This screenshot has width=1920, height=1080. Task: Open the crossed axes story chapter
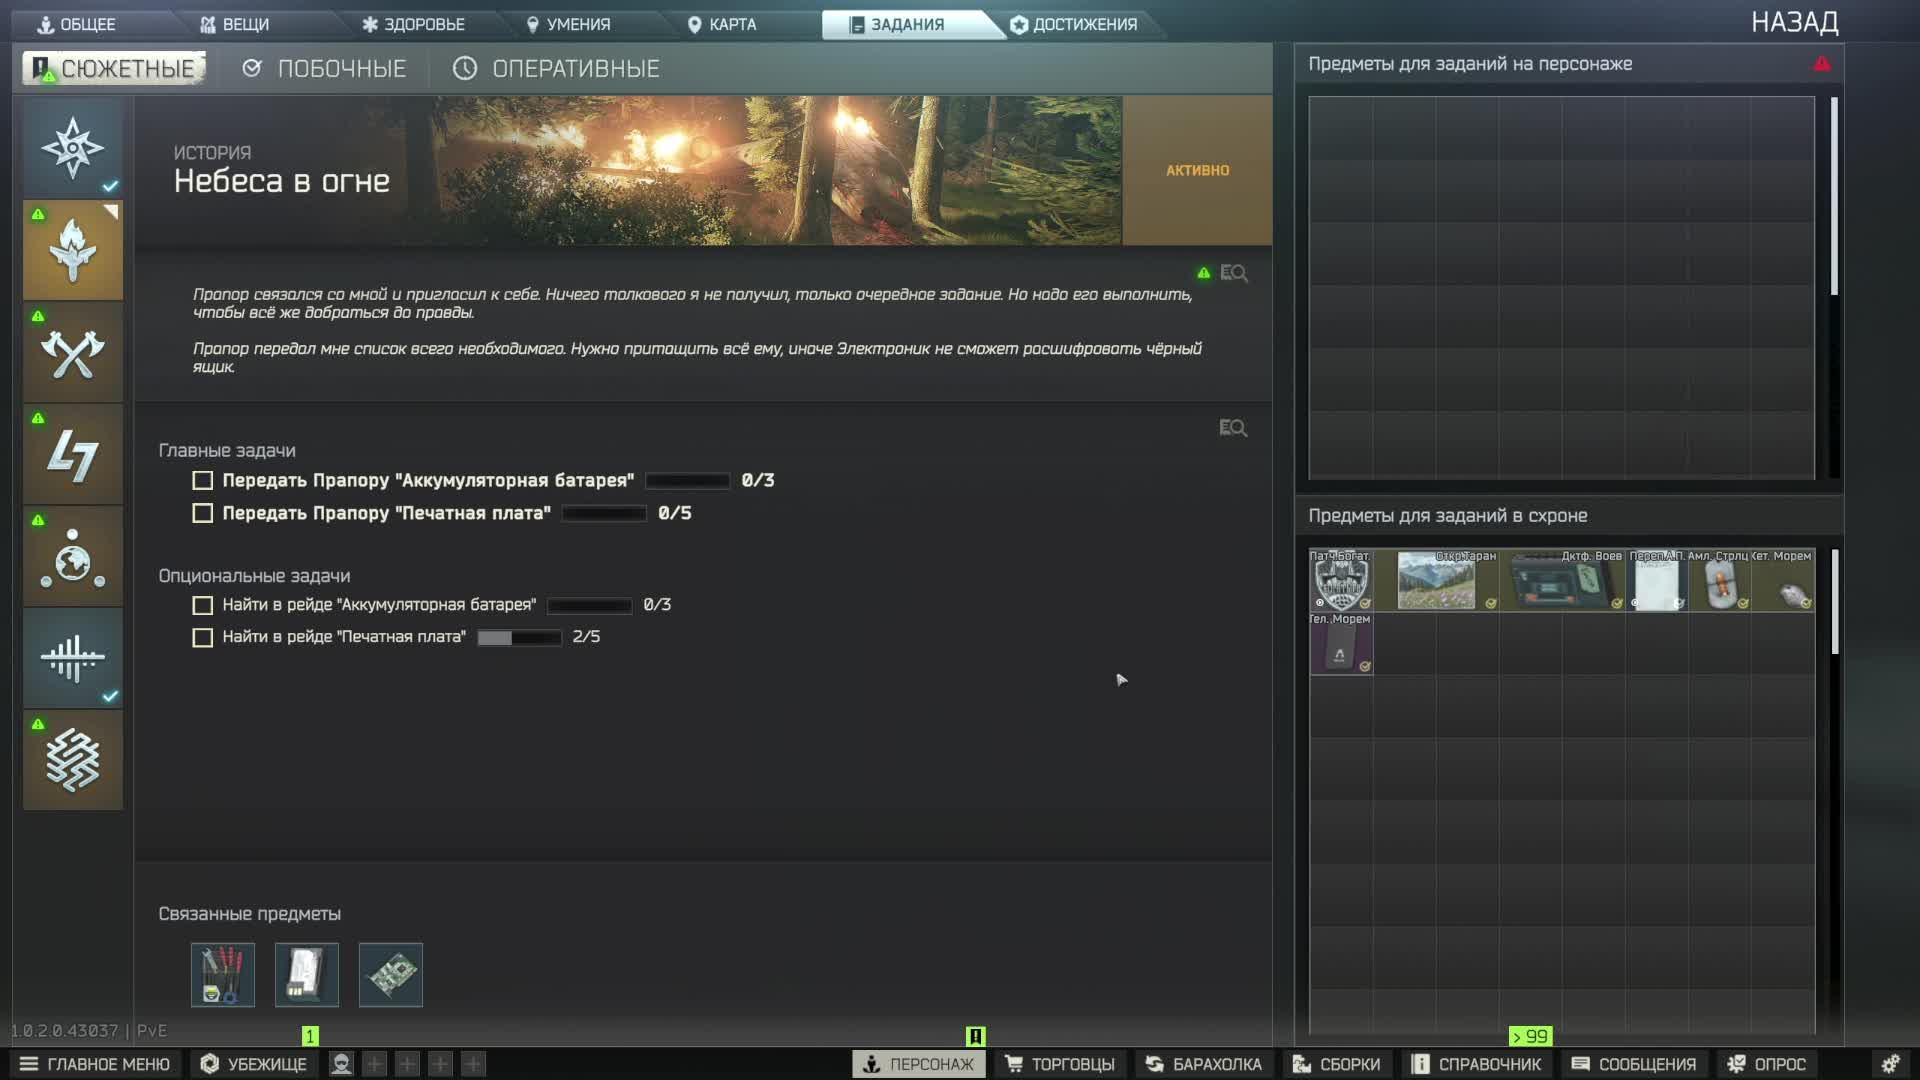pos(72,353)
